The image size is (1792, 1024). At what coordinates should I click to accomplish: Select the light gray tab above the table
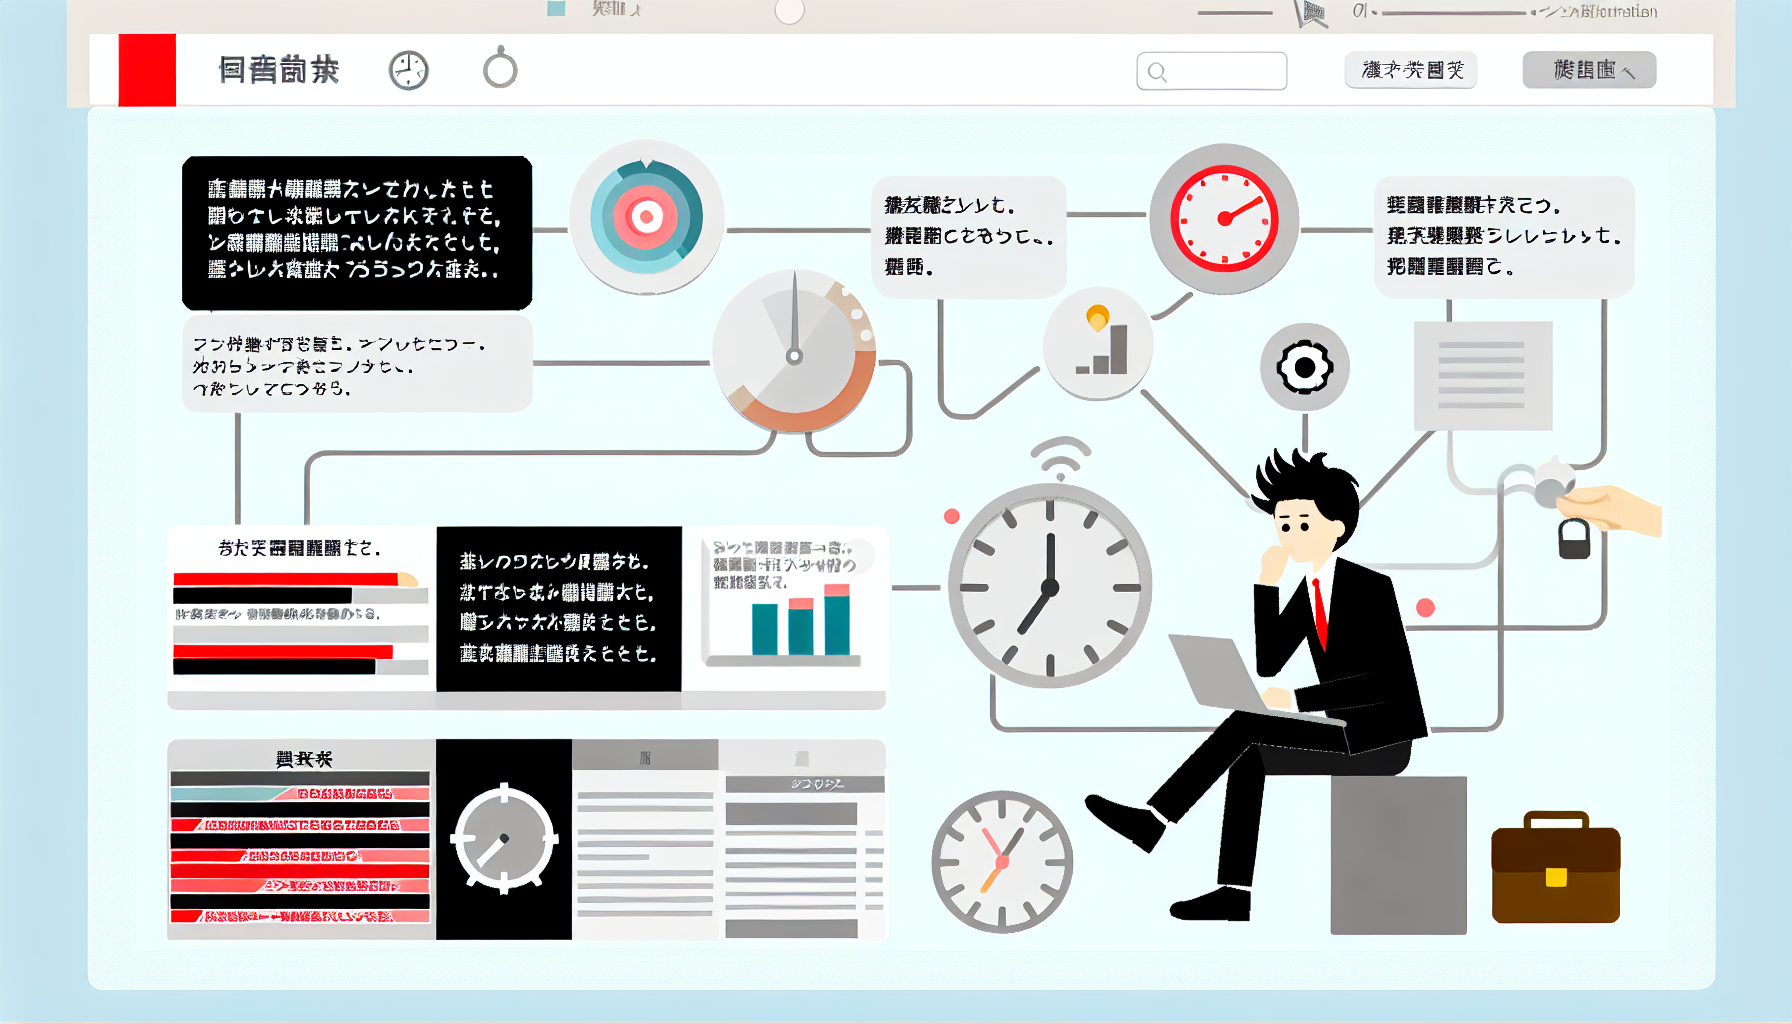(802, 755)
